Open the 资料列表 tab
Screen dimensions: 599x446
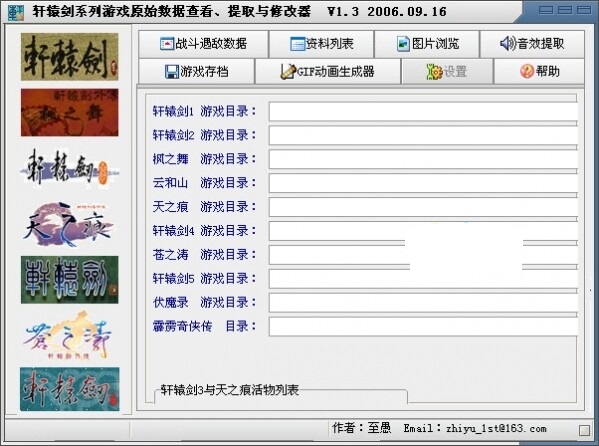click(321, 44)
